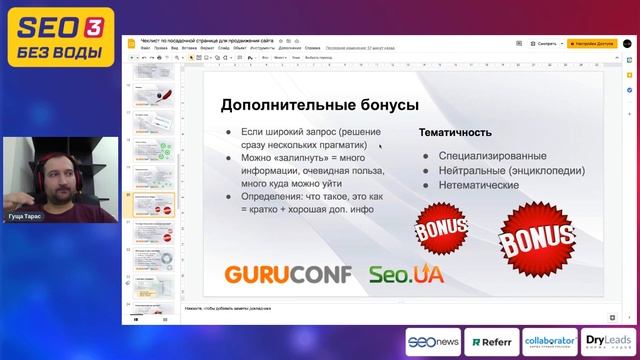Select slide thumbnail with green circles

[154, 151]
